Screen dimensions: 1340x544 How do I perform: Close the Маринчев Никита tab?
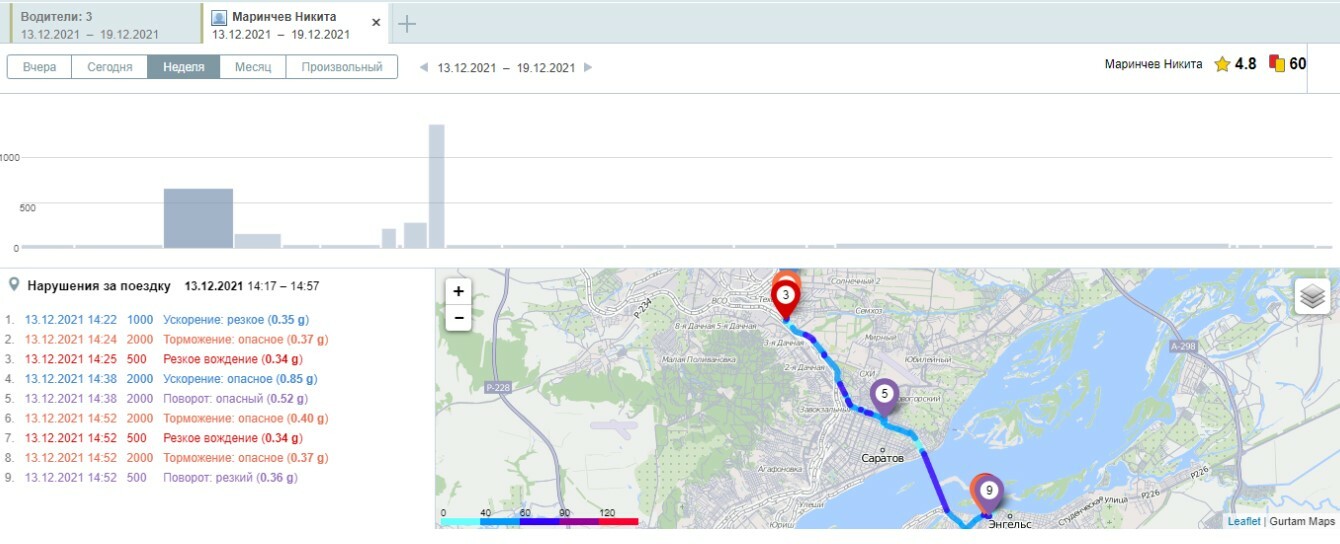coord(376,22)
